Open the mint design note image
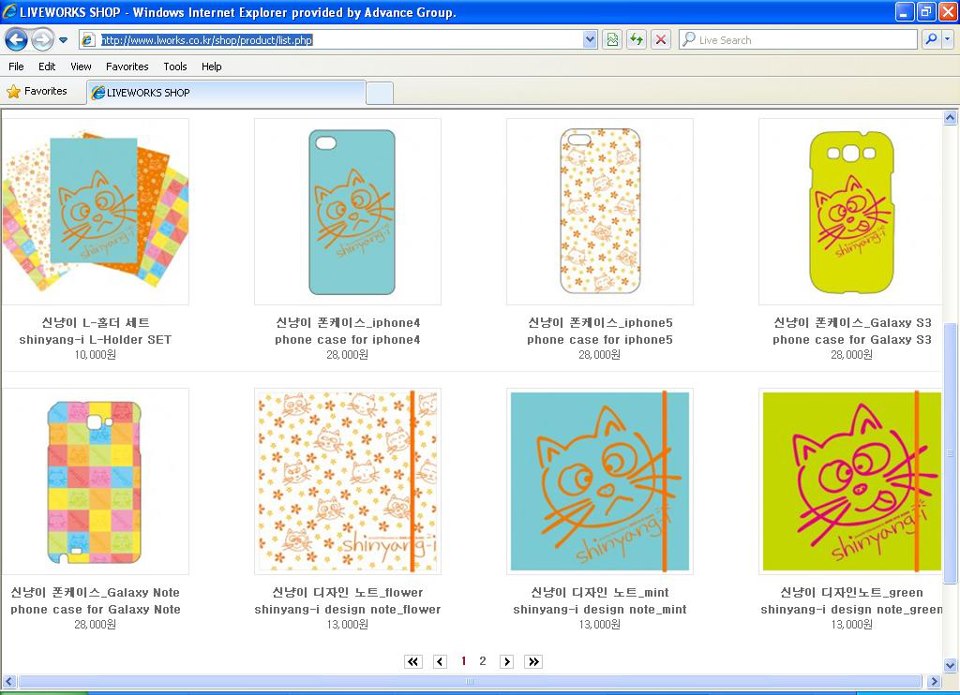This screenshot has height=695, width=960. [600, 481]
